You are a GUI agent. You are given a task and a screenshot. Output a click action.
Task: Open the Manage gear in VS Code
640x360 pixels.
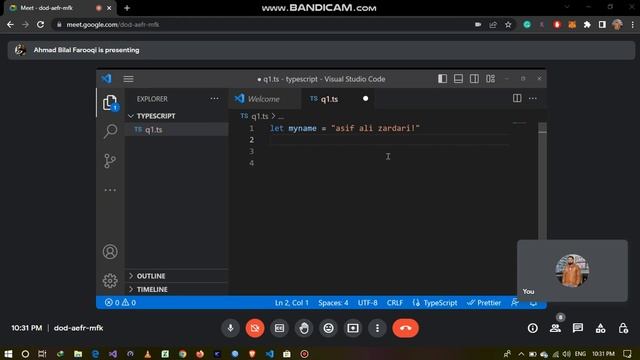110,281
